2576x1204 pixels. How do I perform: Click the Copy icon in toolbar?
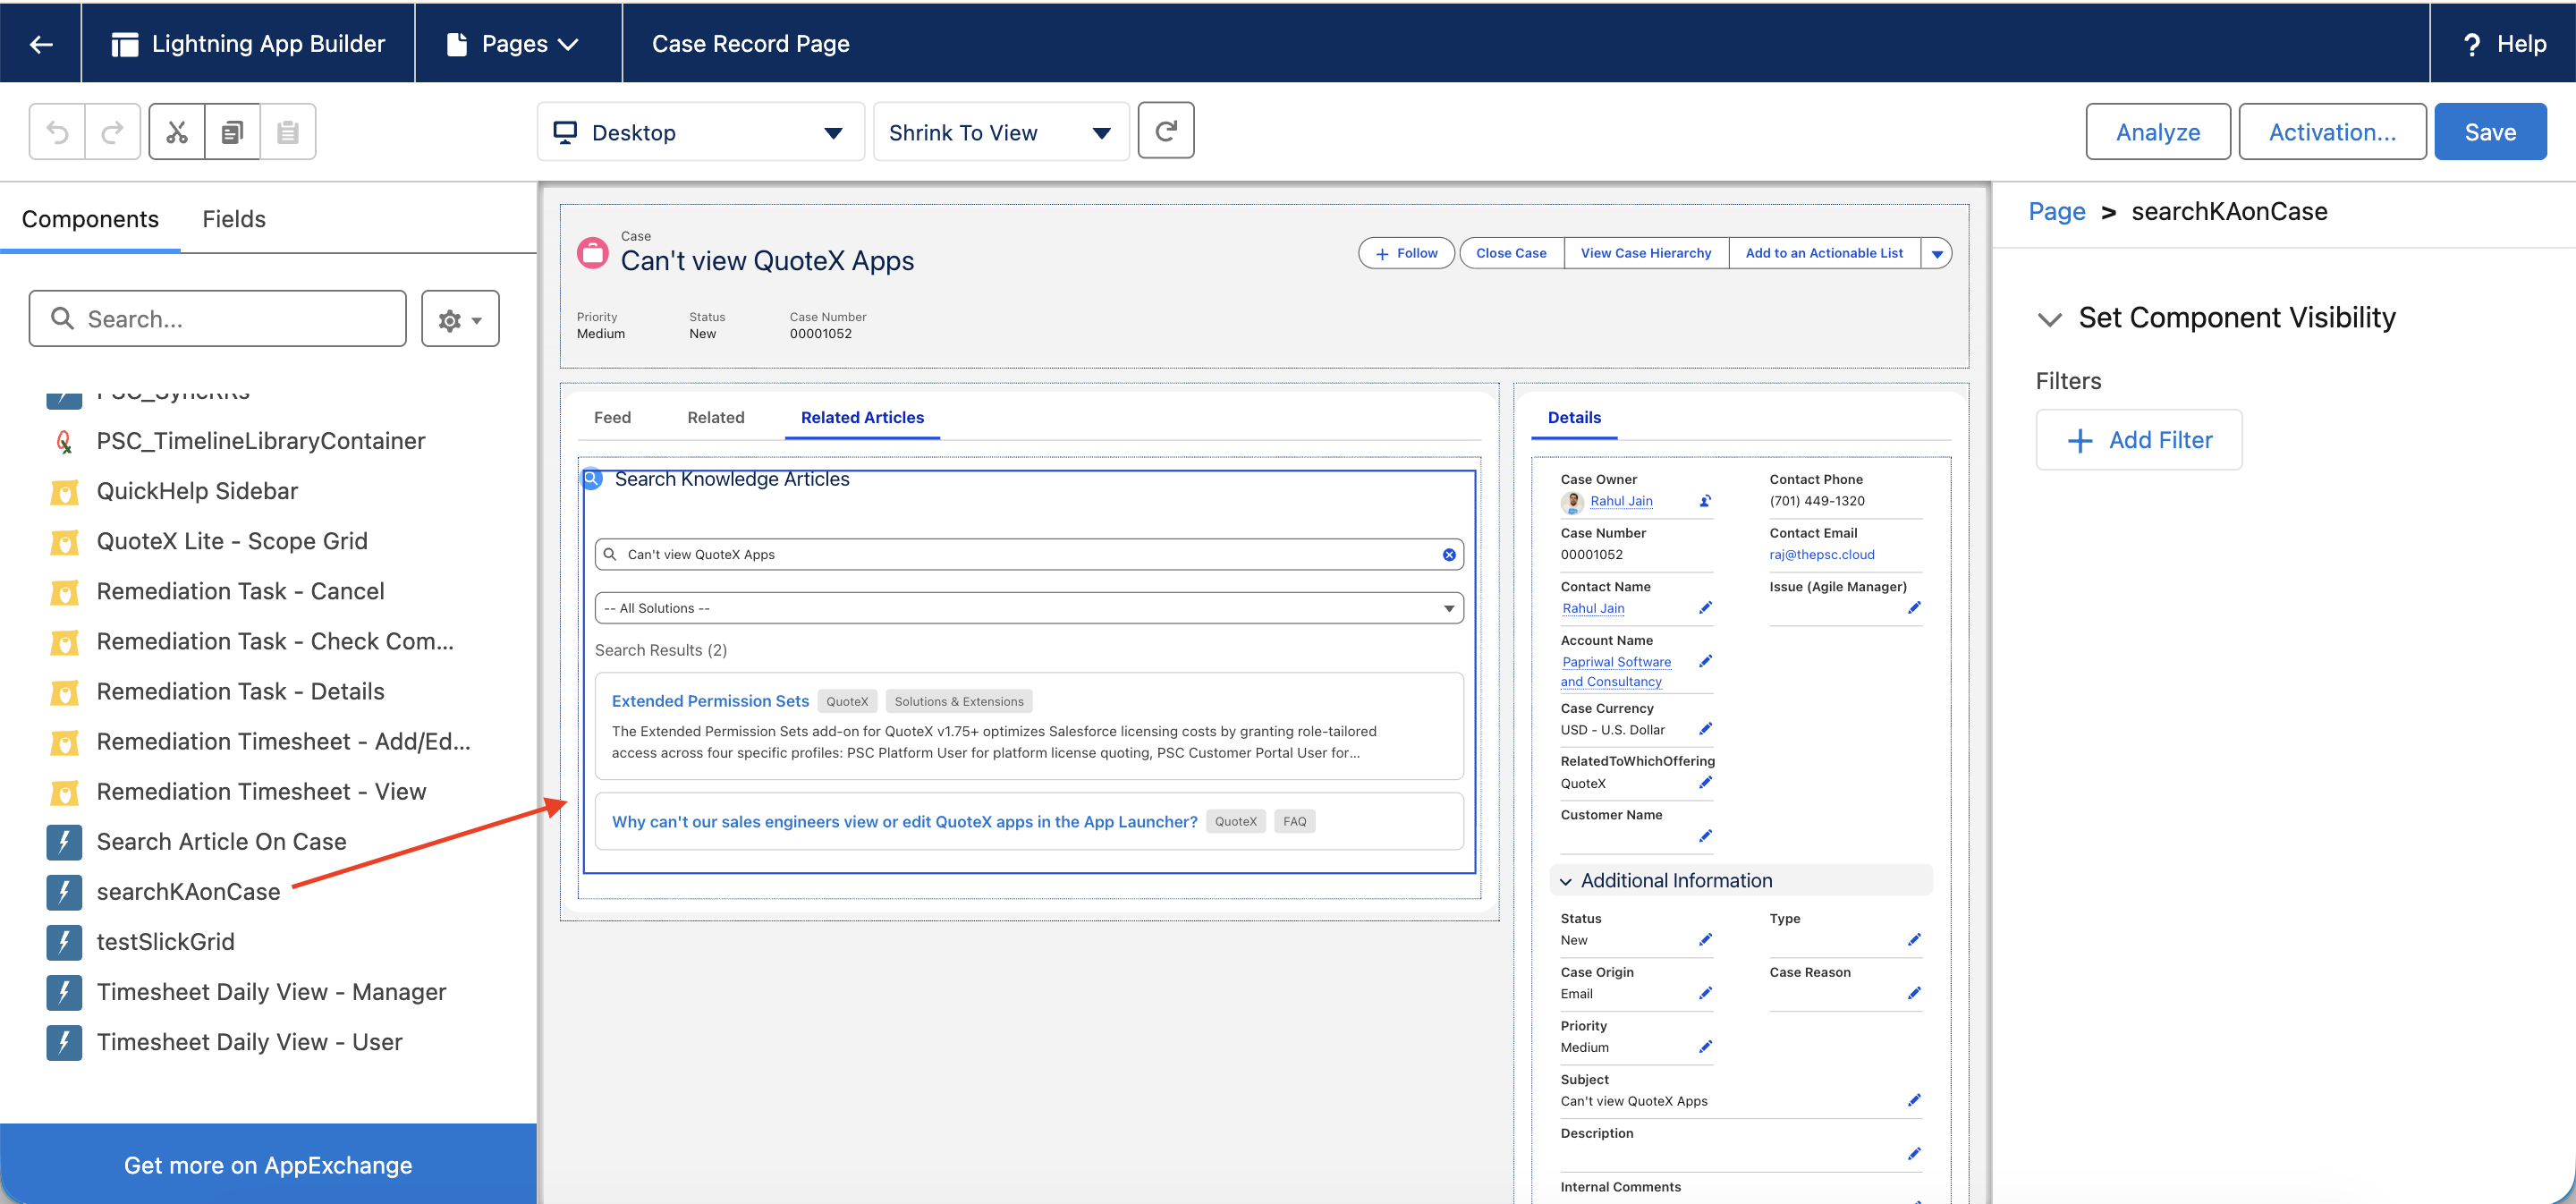pyautogui.click(x=232, y=132)
